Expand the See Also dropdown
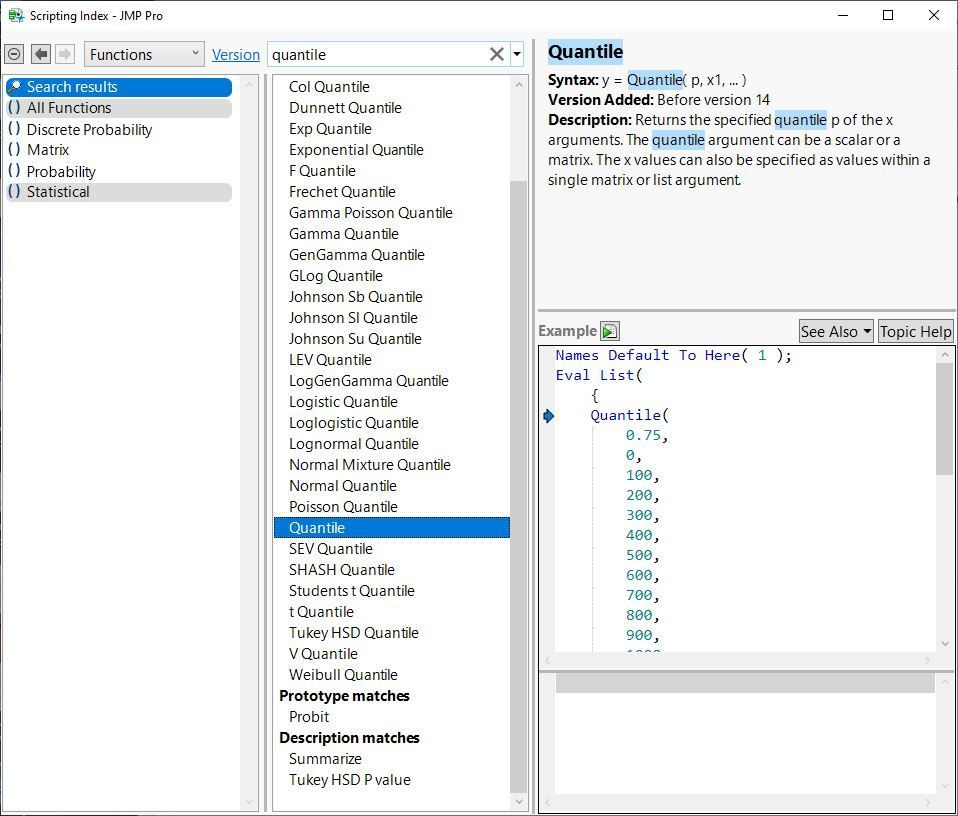Image resolution: width=958 pixels, height=816 pixels. [836, 331]
